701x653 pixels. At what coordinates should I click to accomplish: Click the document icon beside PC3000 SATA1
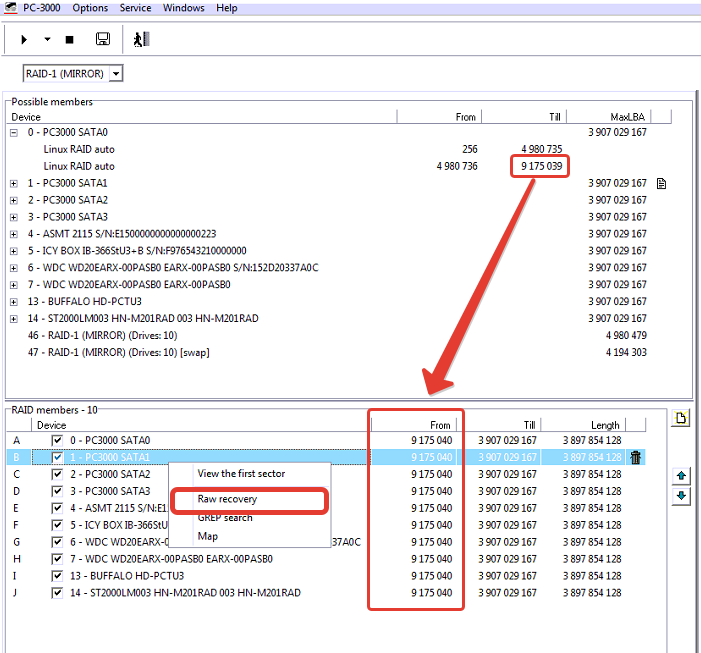tap(662, 183)
